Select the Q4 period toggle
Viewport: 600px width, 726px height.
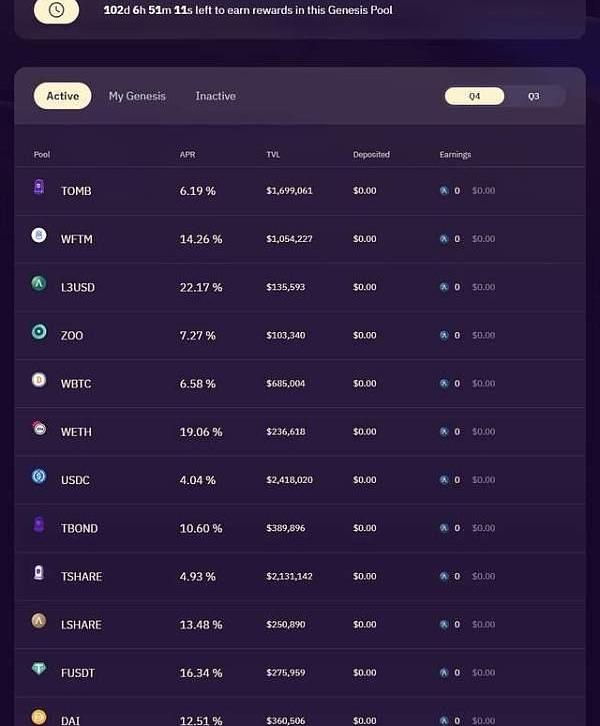coord(475,96)
